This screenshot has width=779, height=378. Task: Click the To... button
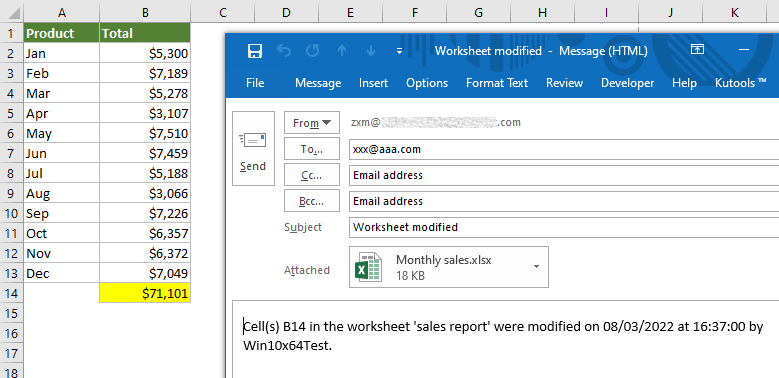coord(312,149)
